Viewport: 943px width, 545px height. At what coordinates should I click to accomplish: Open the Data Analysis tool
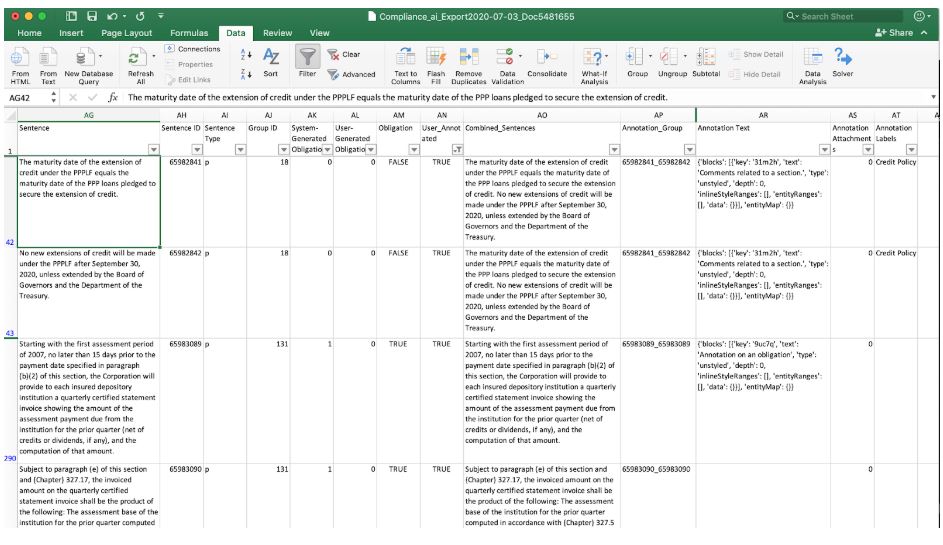[812, 66]
